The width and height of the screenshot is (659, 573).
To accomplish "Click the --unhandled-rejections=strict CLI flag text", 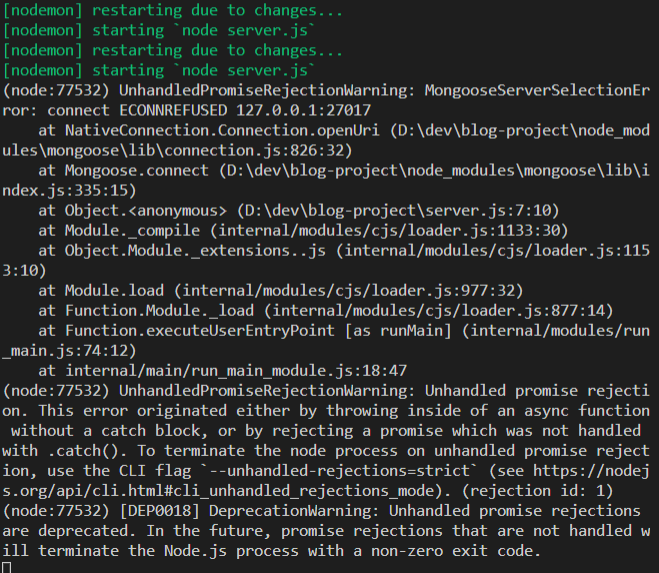I will pyautogui.click(x=339, y=471).
